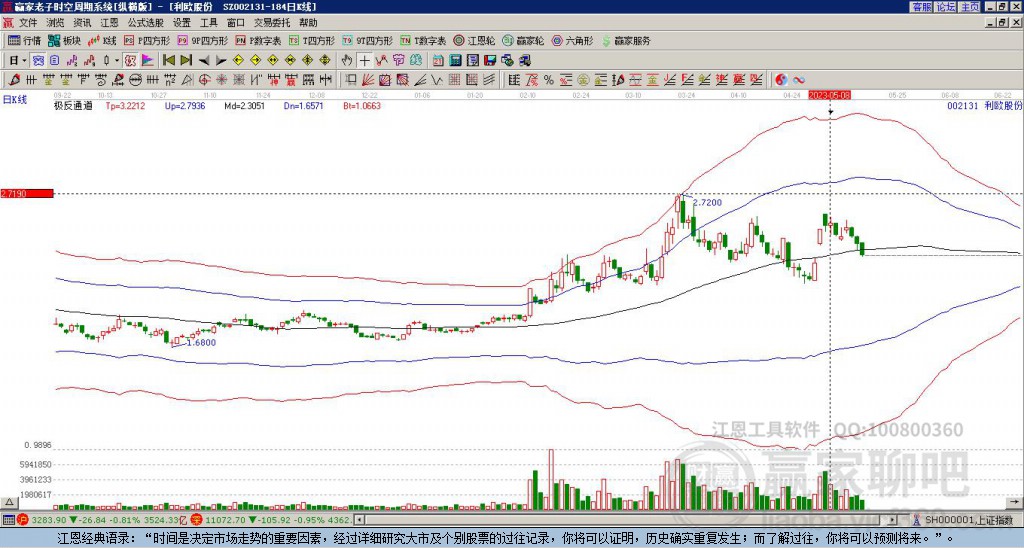This screenshot has height=548, width=1024.
Task: Click the 极反通道 indicator label
Action: [x=72, y=105]
